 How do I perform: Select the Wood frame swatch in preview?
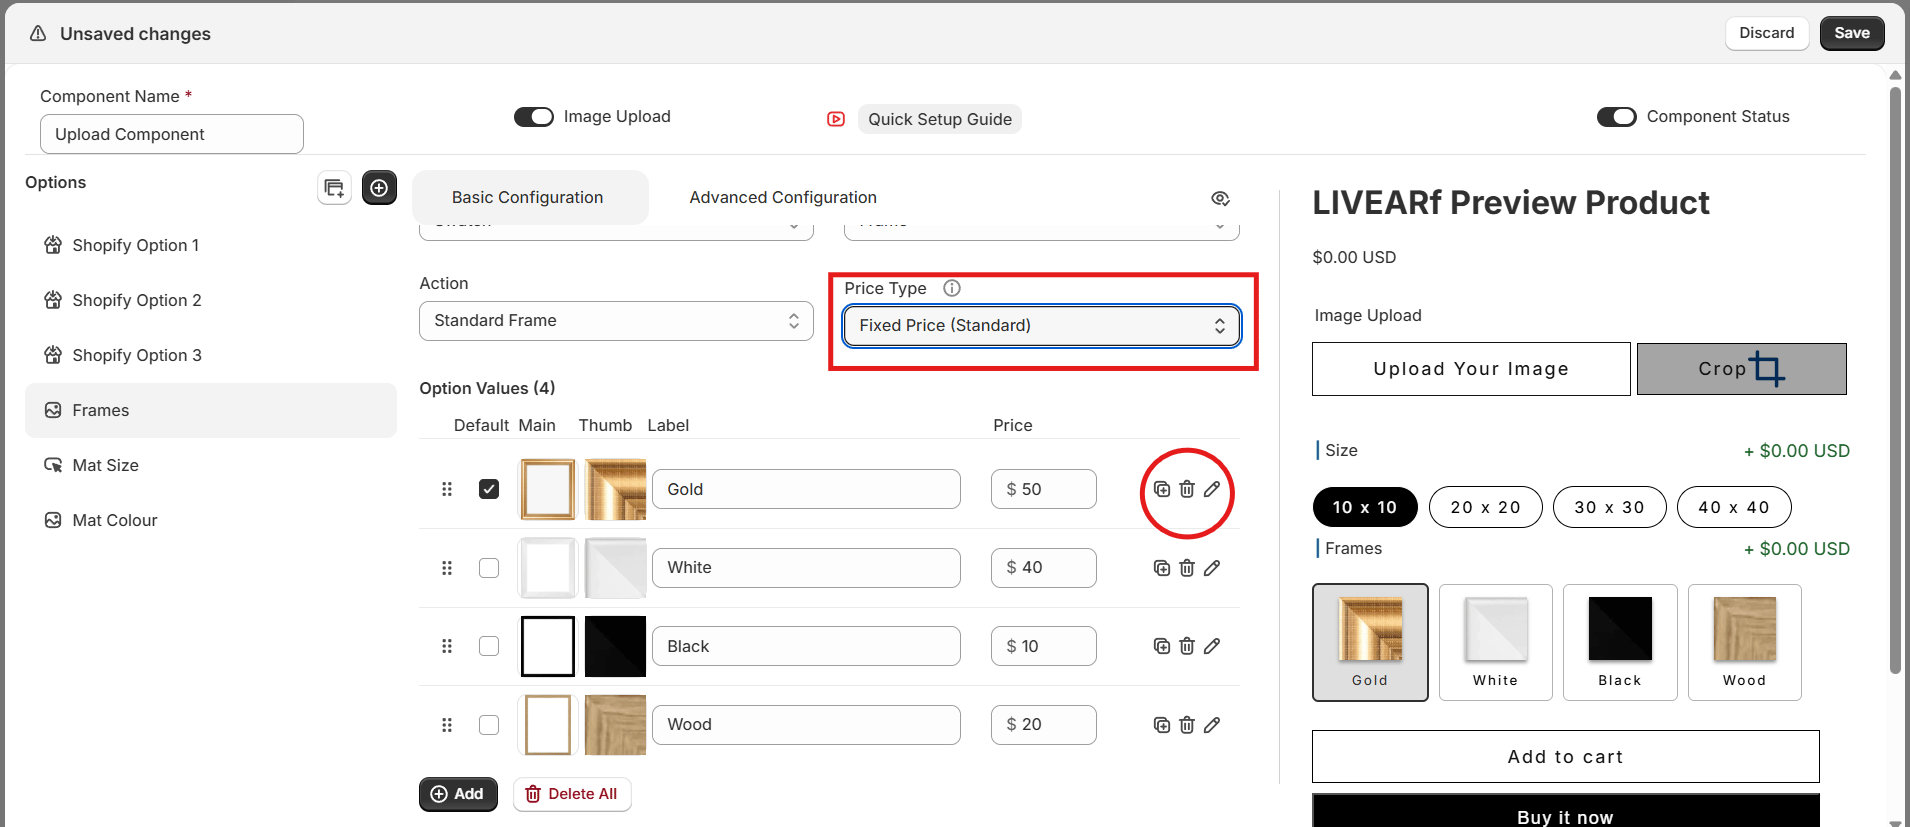(x=1745, y=642)
